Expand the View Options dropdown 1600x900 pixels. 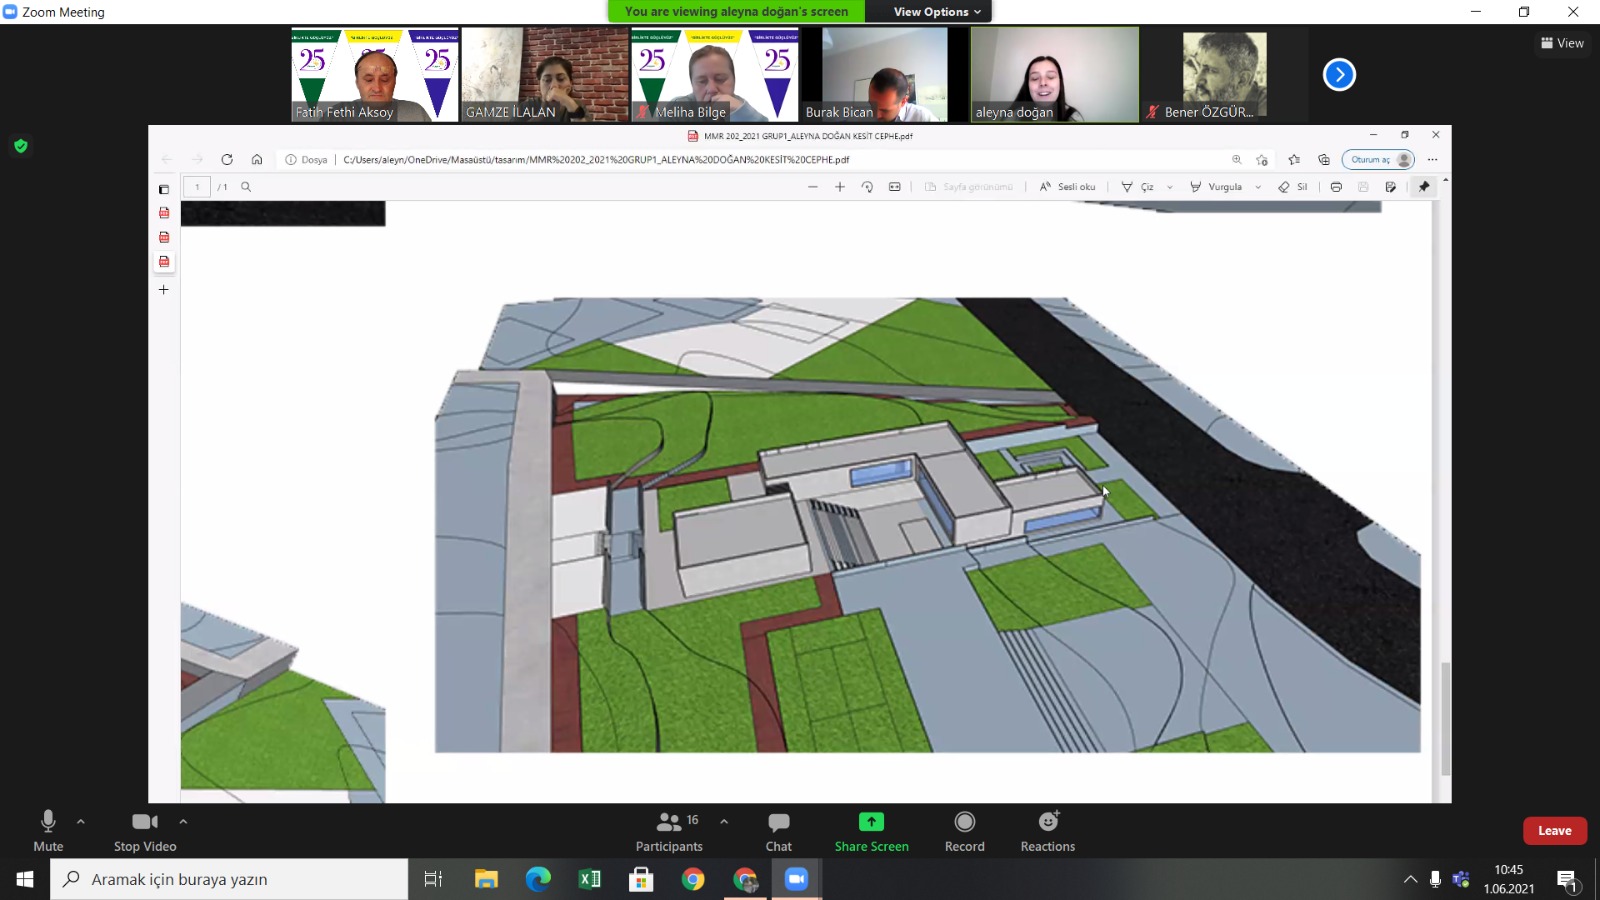tap(936, 12)
